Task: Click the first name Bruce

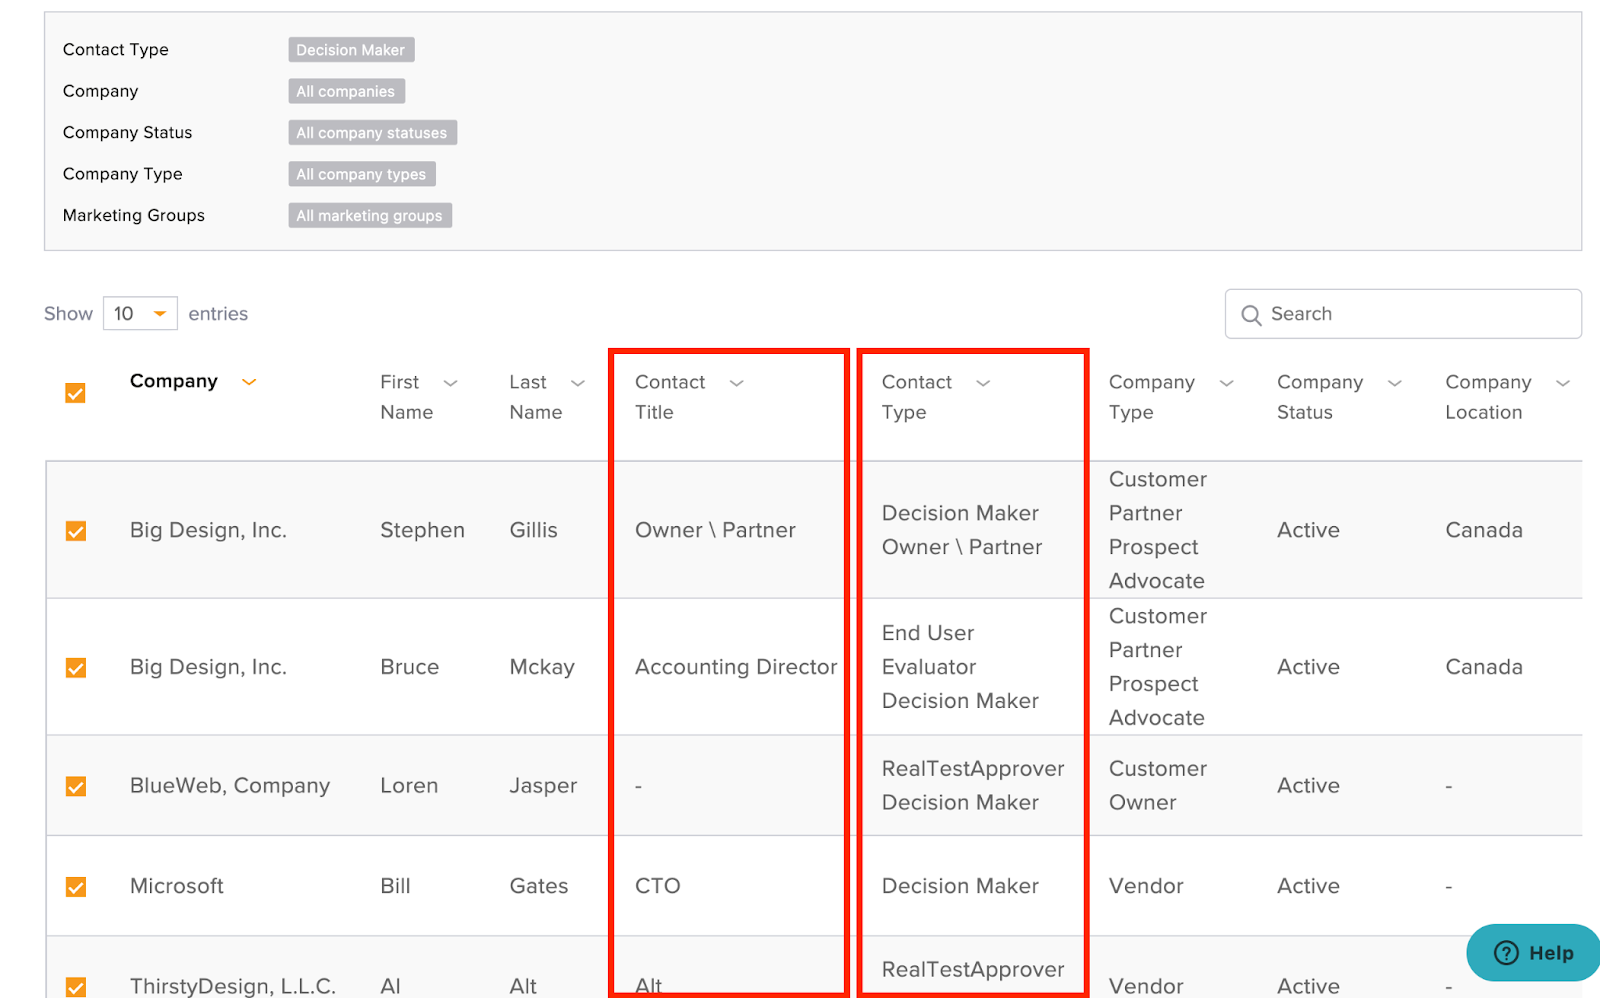Action: pyautogui.click(x=410, y=667)
